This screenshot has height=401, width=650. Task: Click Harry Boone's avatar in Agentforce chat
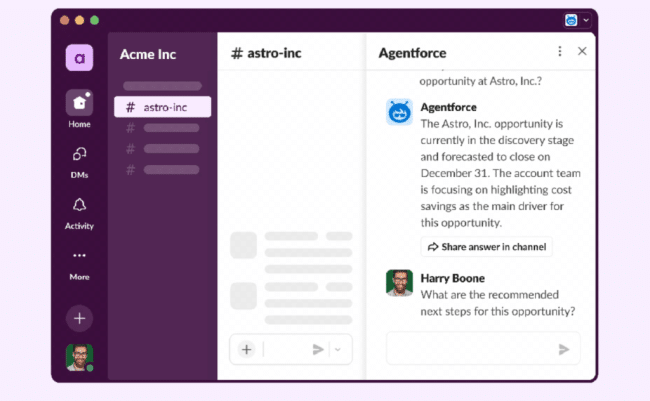pos(399,283)
